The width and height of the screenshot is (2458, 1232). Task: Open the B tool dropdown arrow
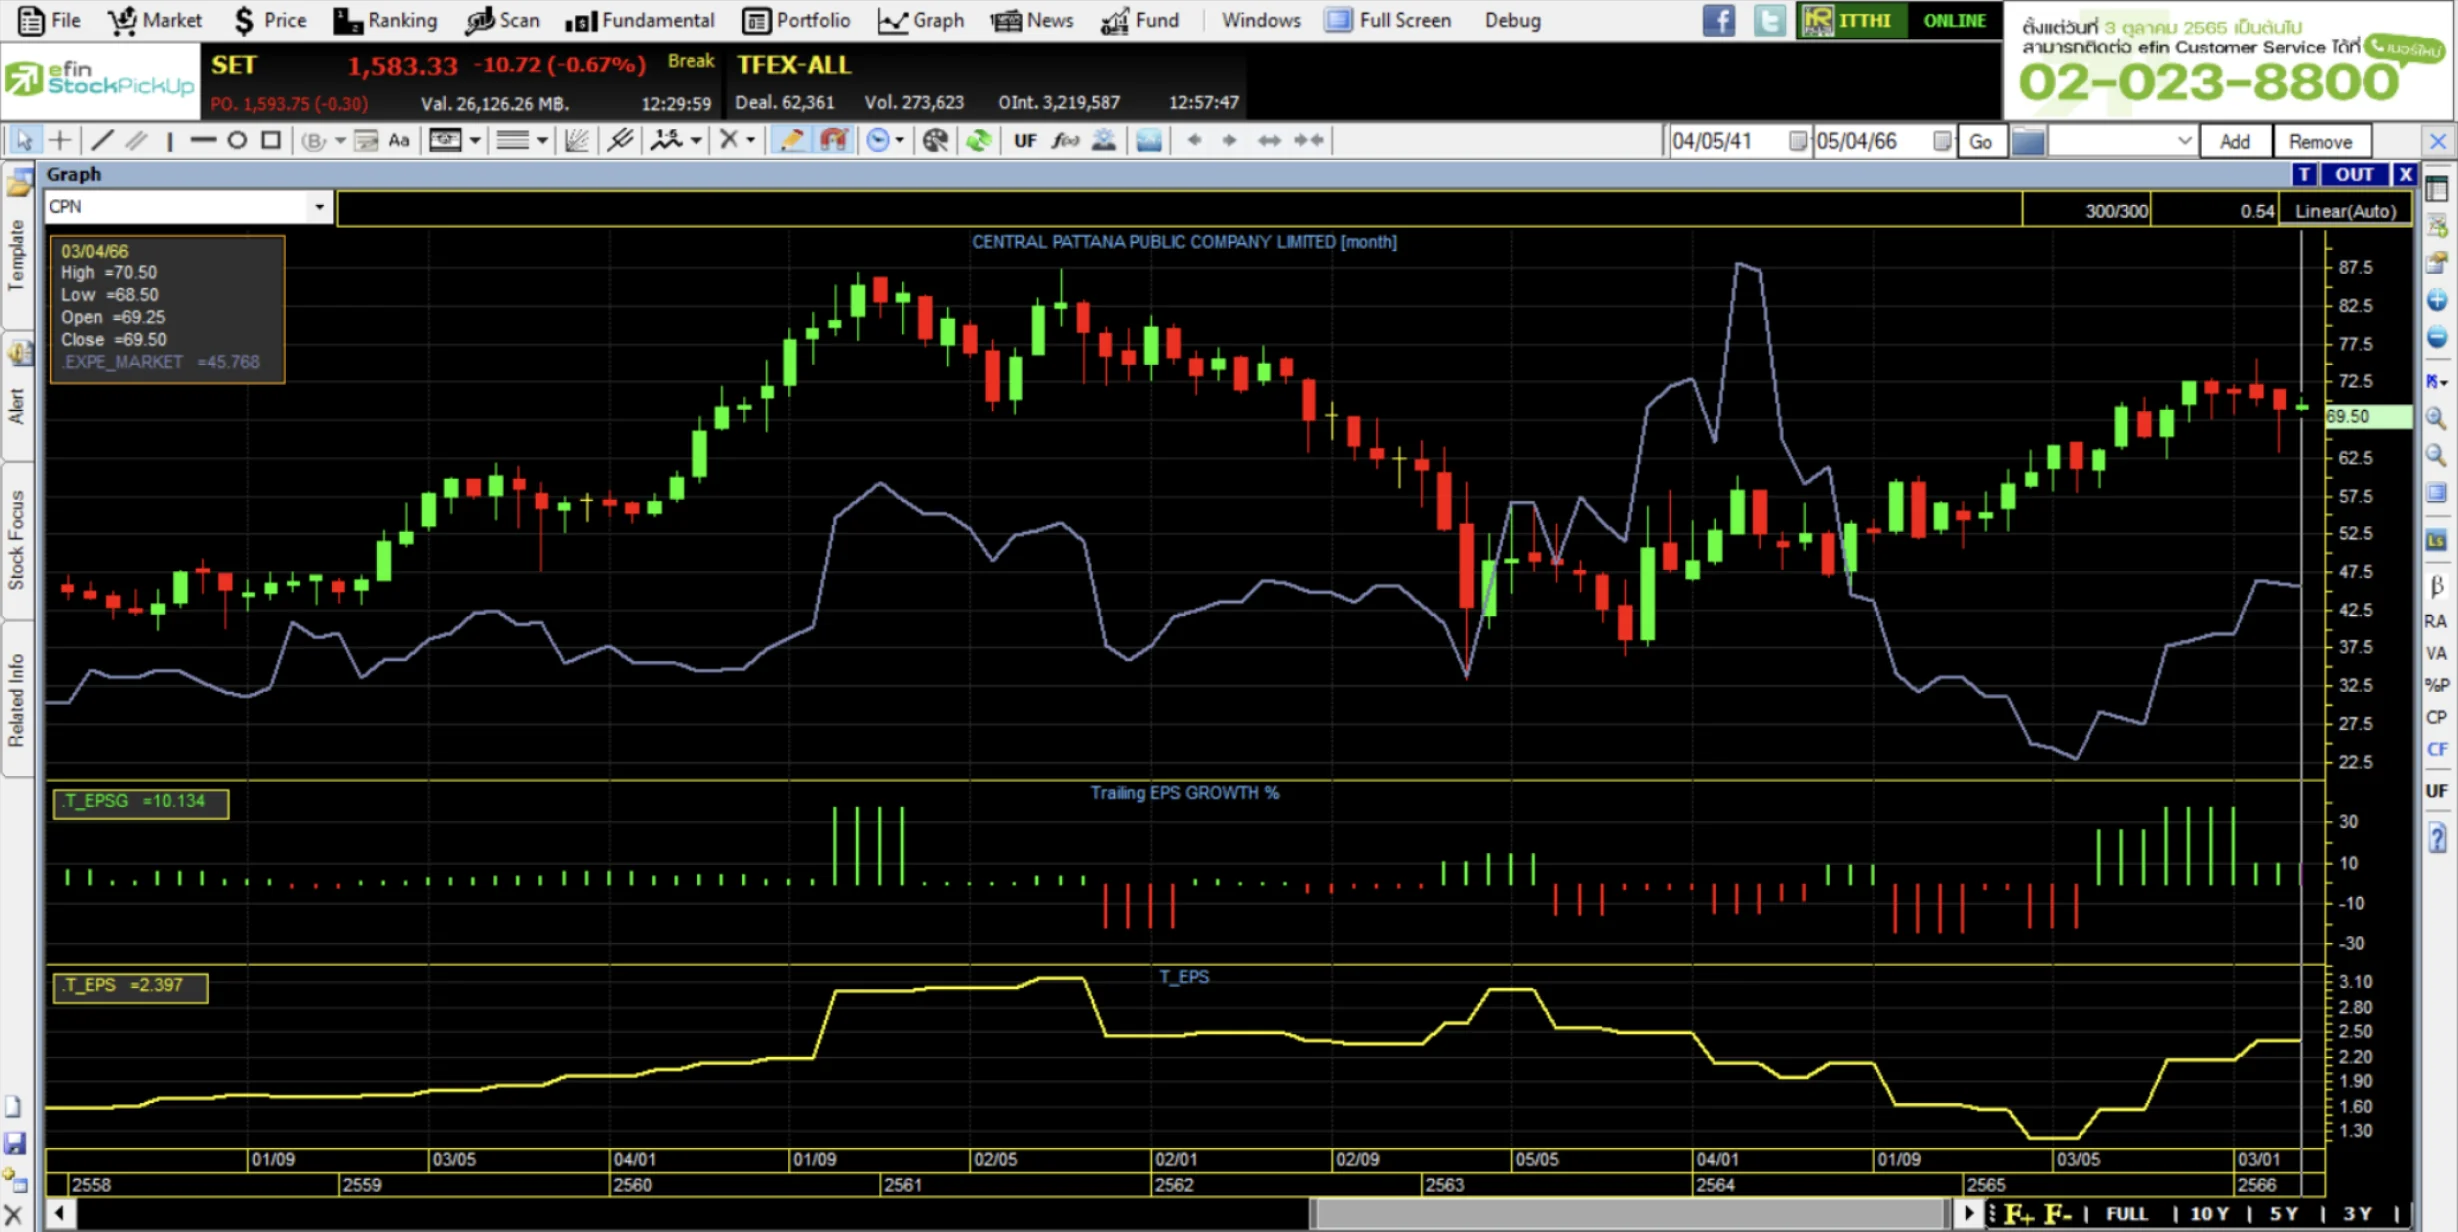(x=340, y=141)
